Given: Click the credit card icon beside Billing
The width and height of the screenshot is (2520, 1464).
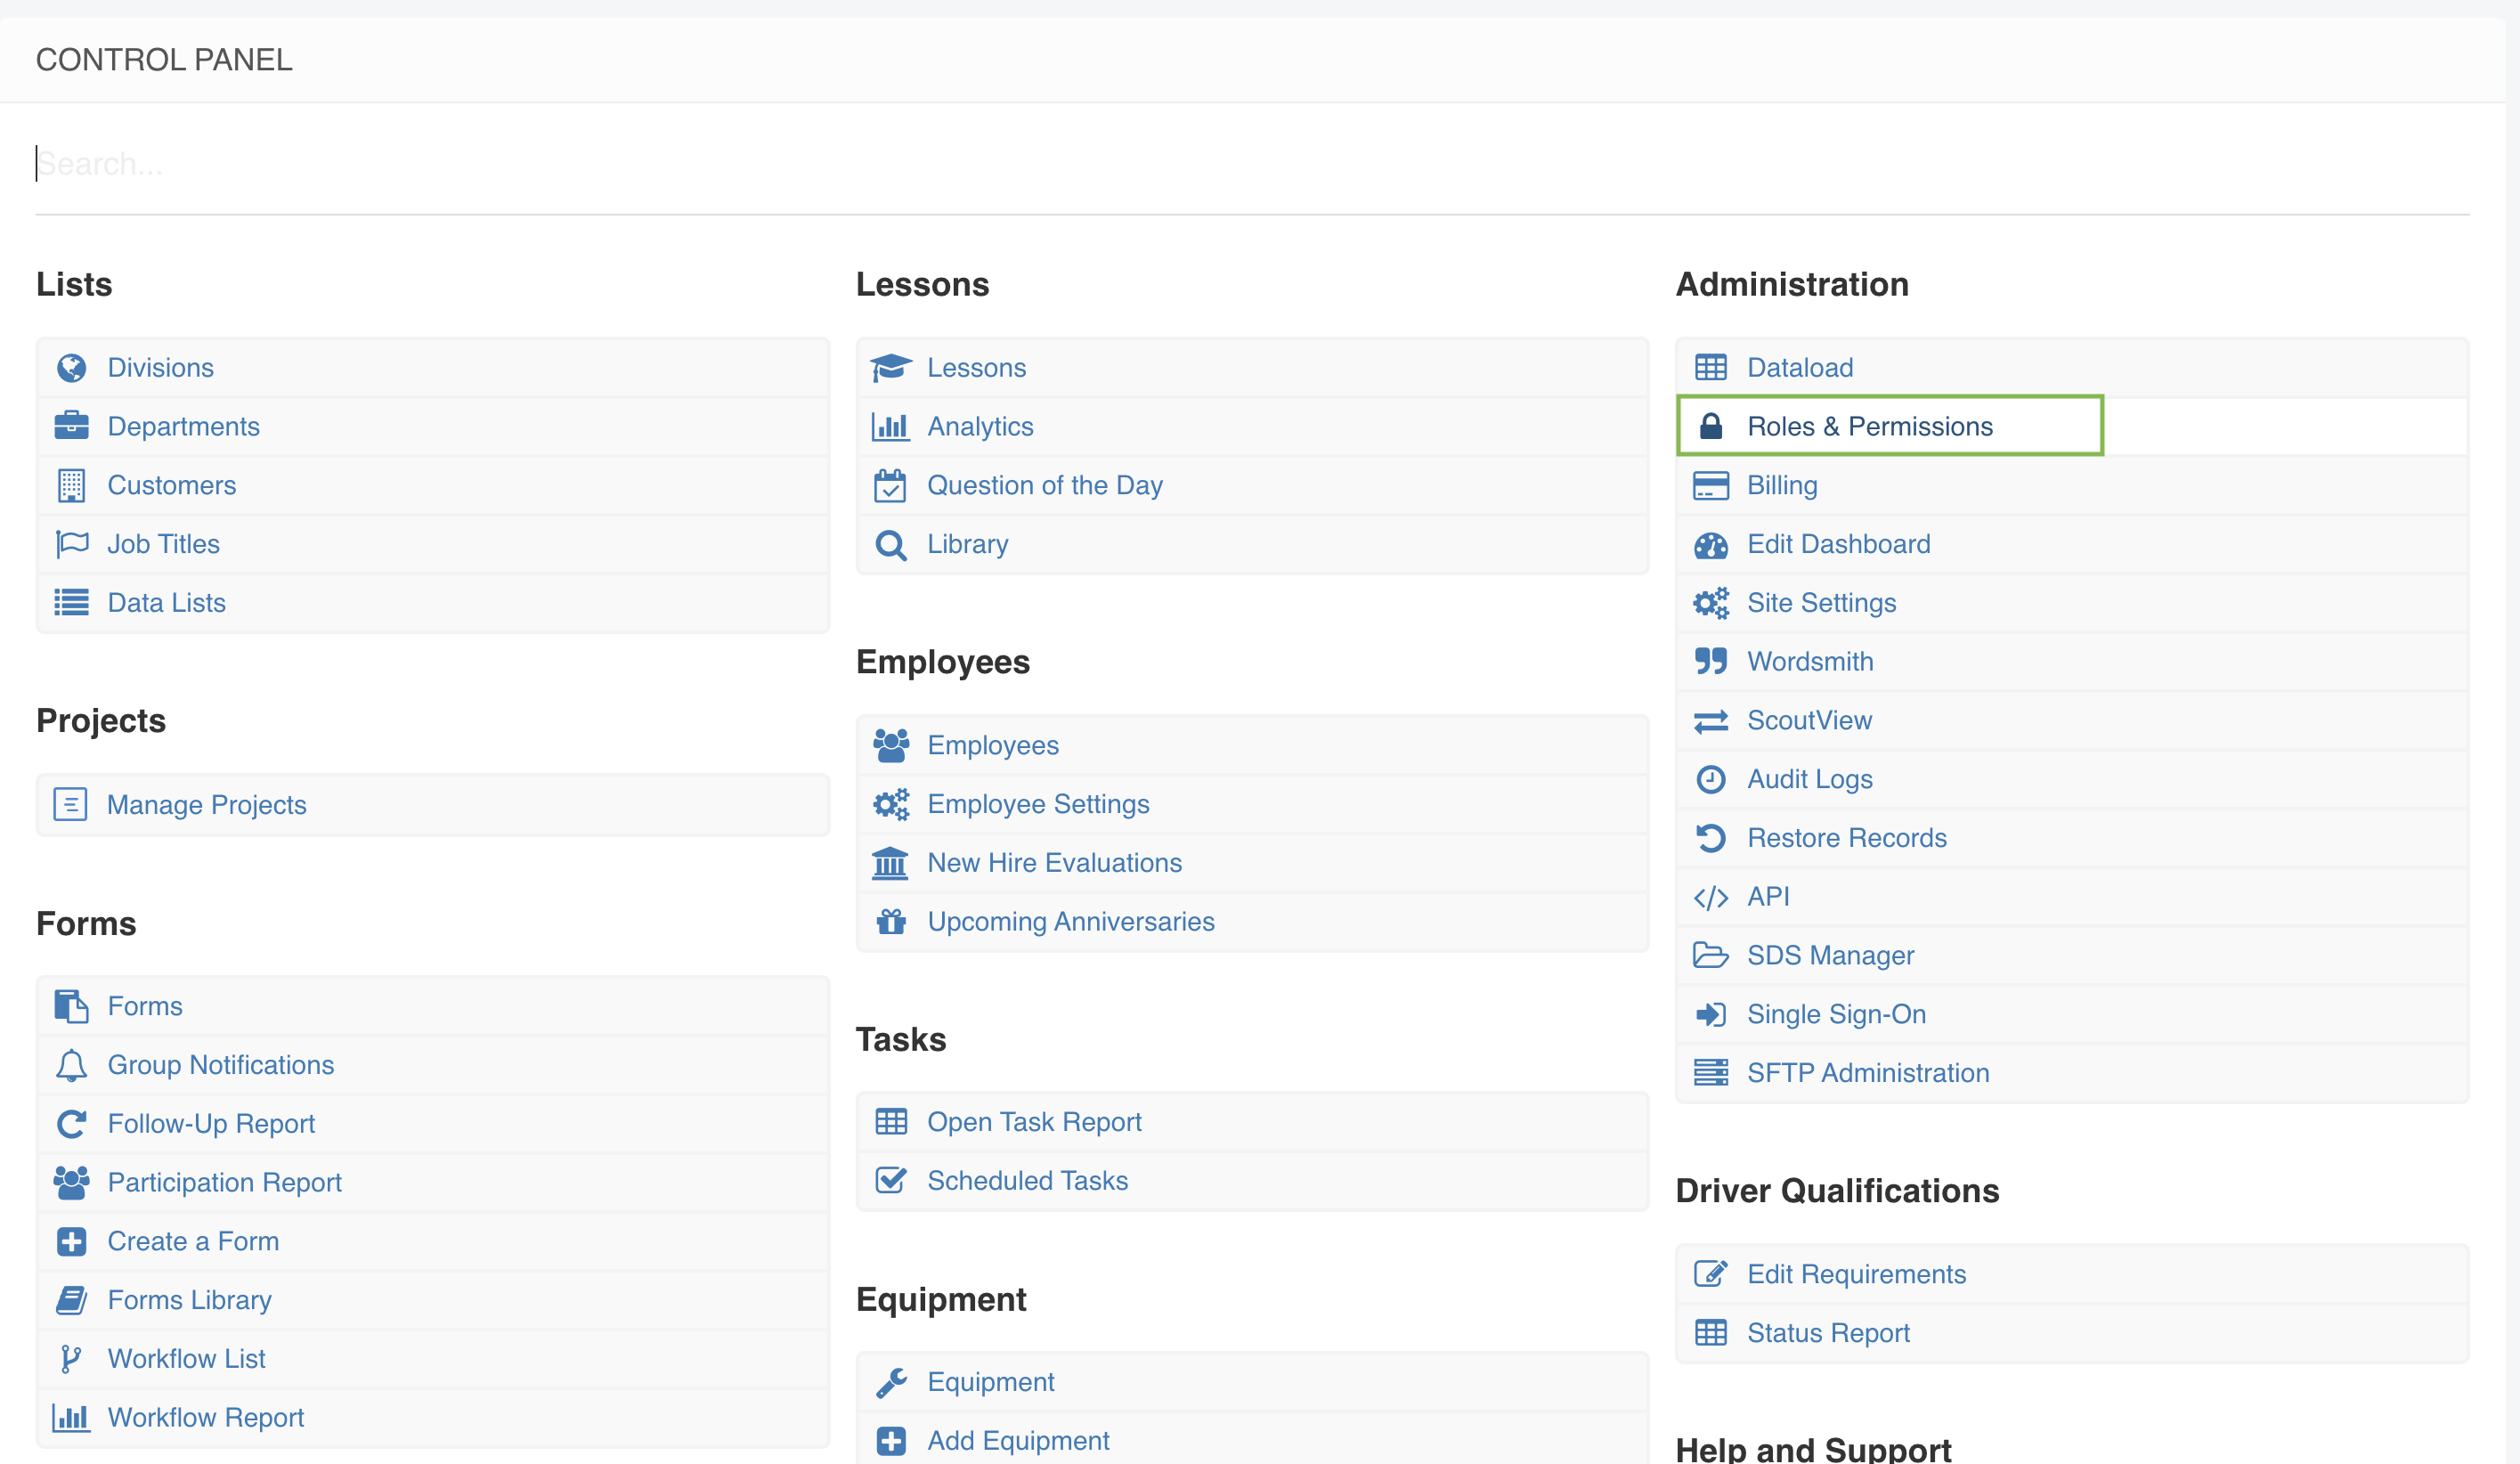Looking at the screenshot, I should tap(1711, 485).
